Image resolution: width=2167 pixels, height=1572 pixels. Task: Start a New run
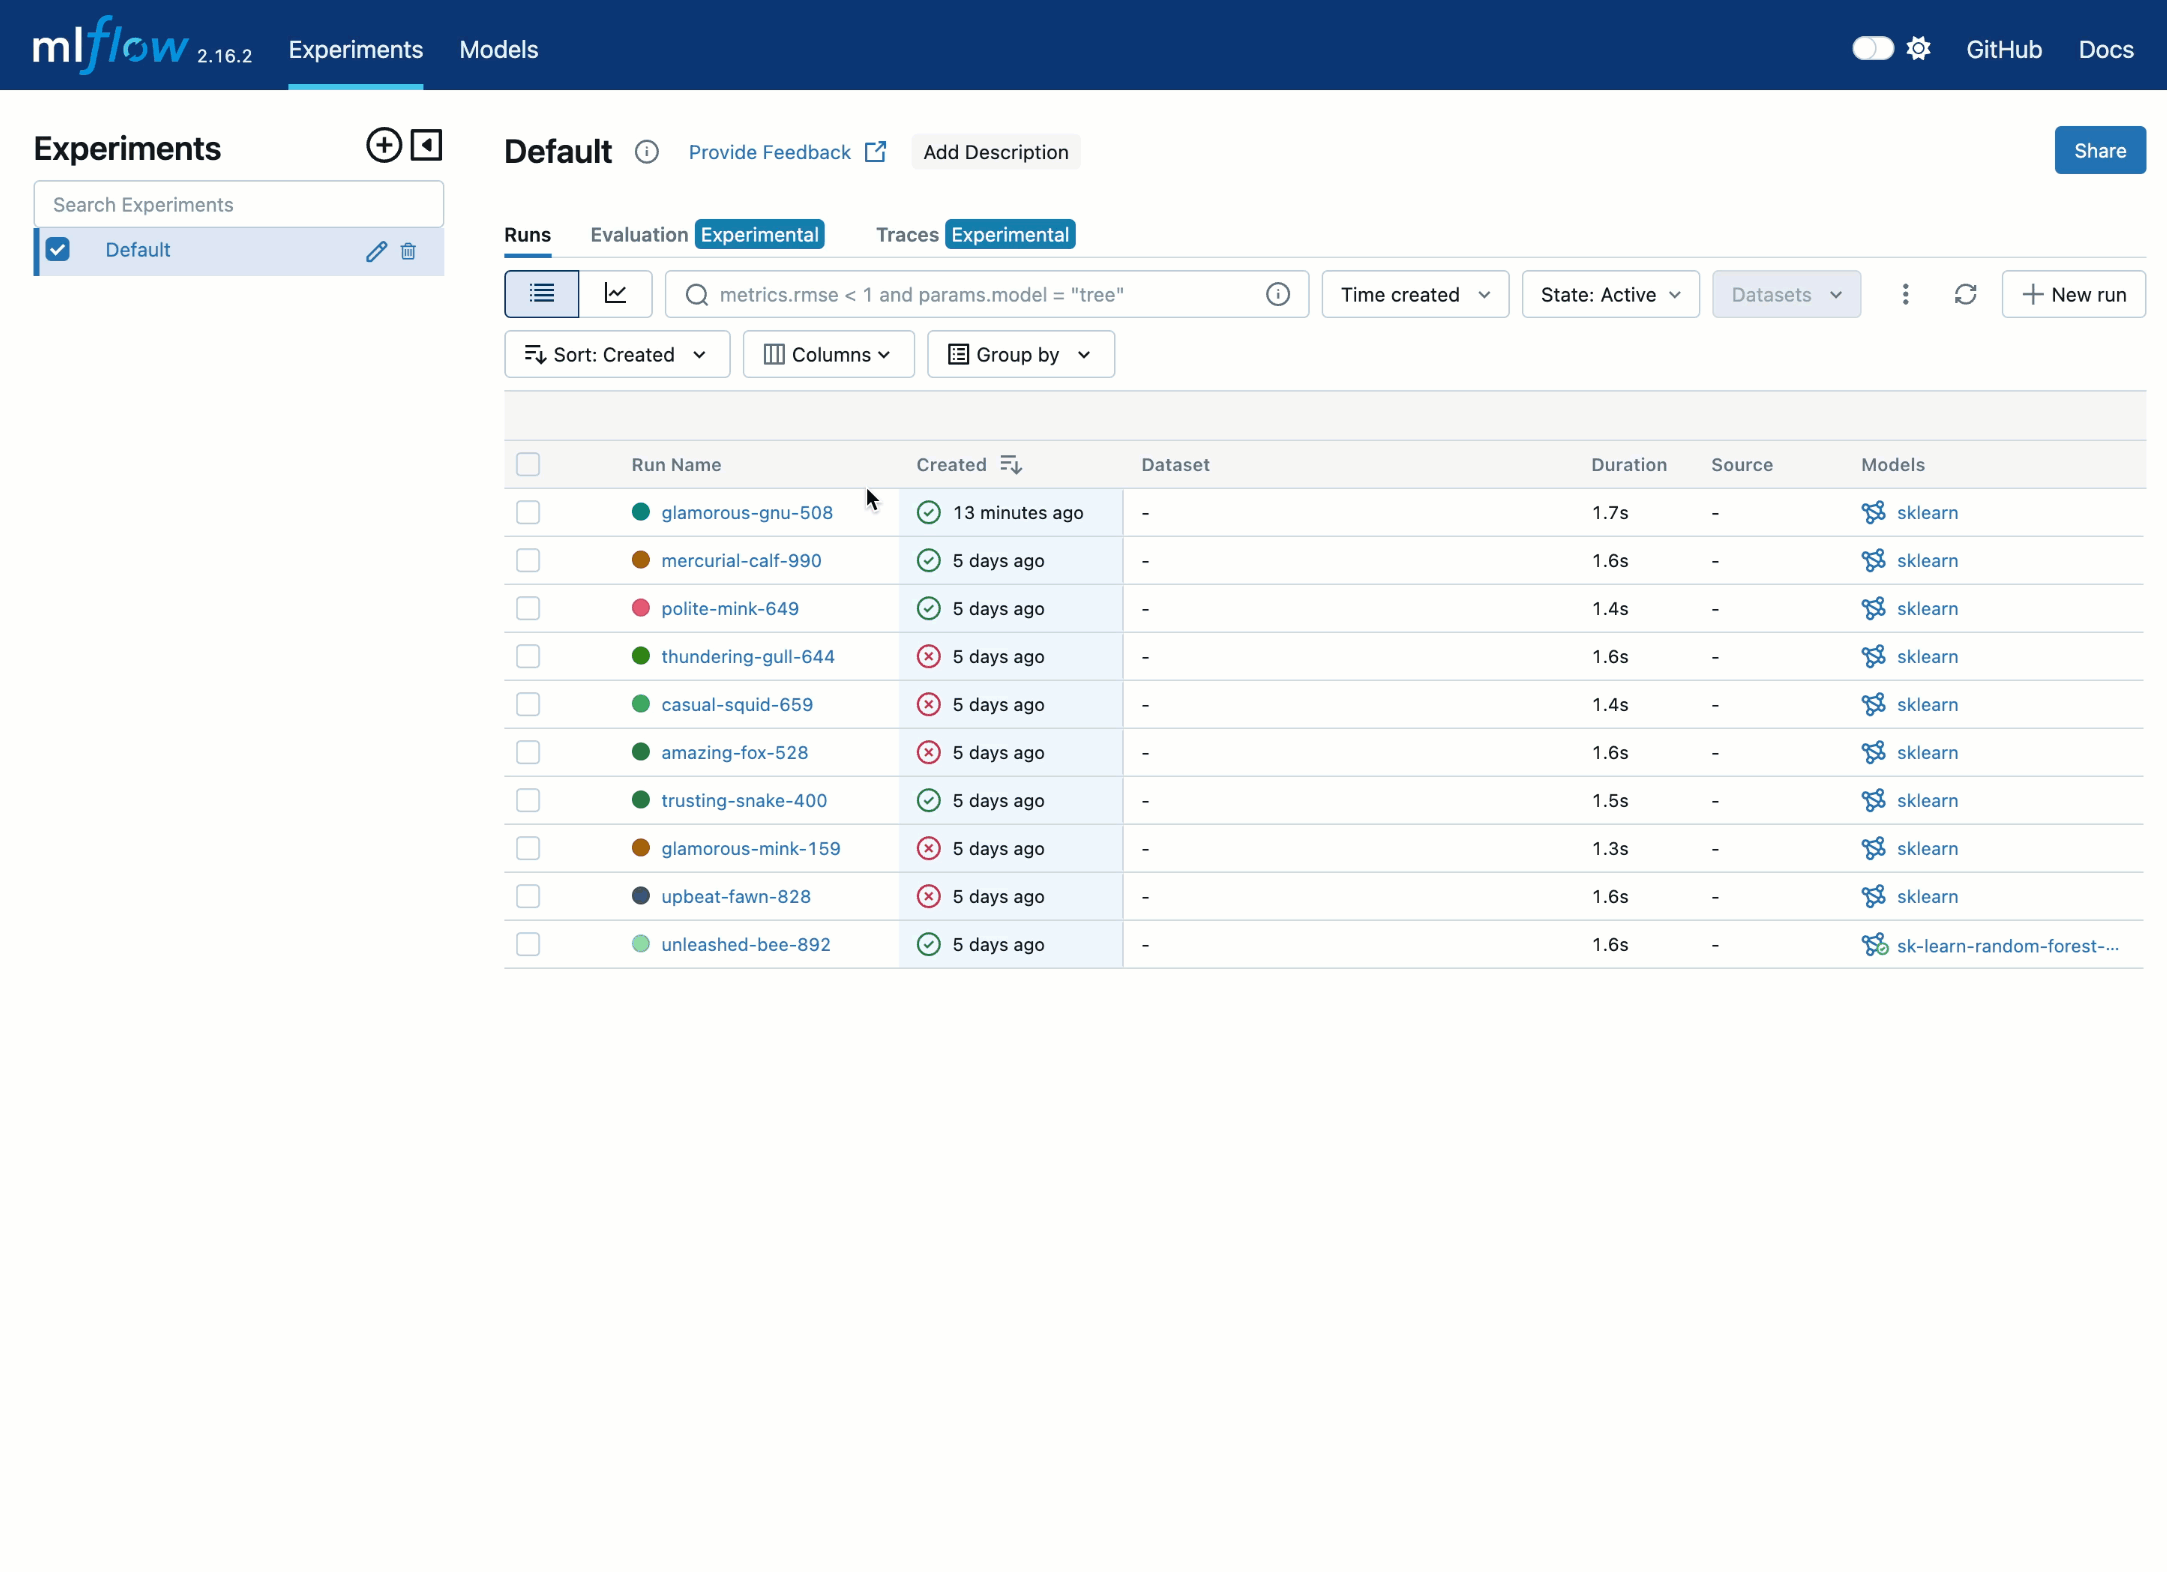[x=2074, y=294]
